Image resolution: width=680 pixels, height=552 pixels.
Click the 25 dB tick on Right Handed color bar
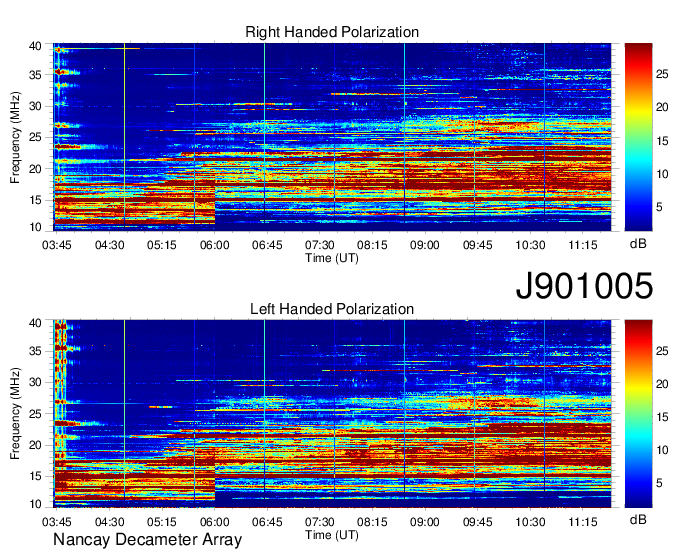[x=662, y=74]
